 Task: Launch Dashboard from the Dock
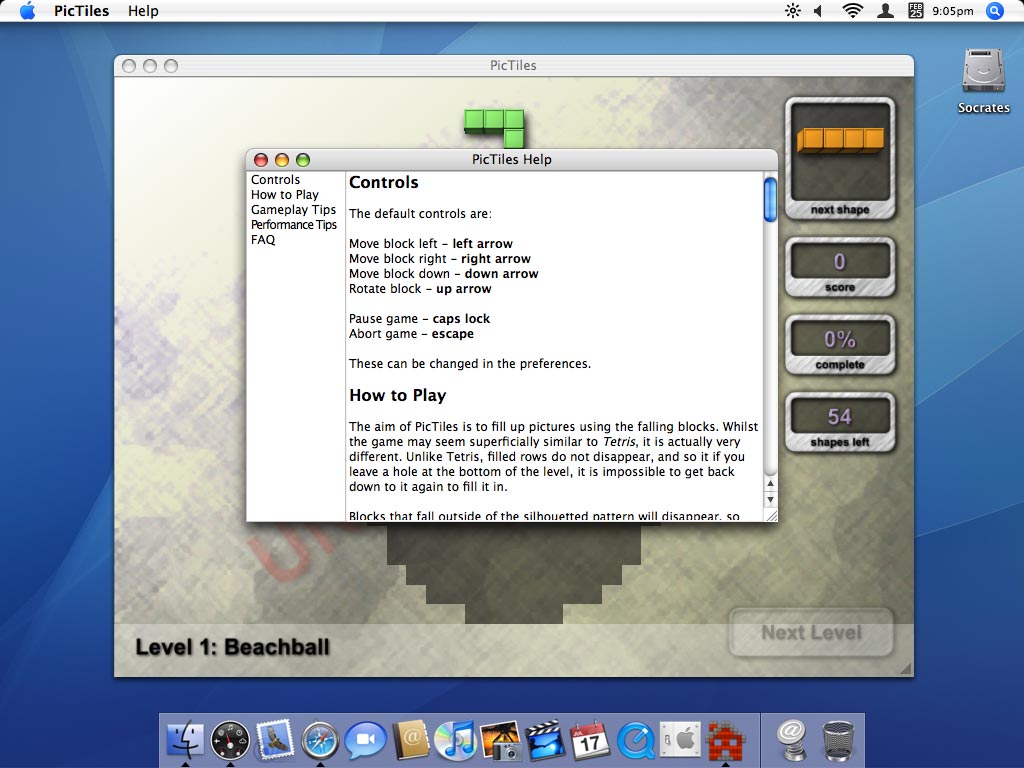[230, 740]
